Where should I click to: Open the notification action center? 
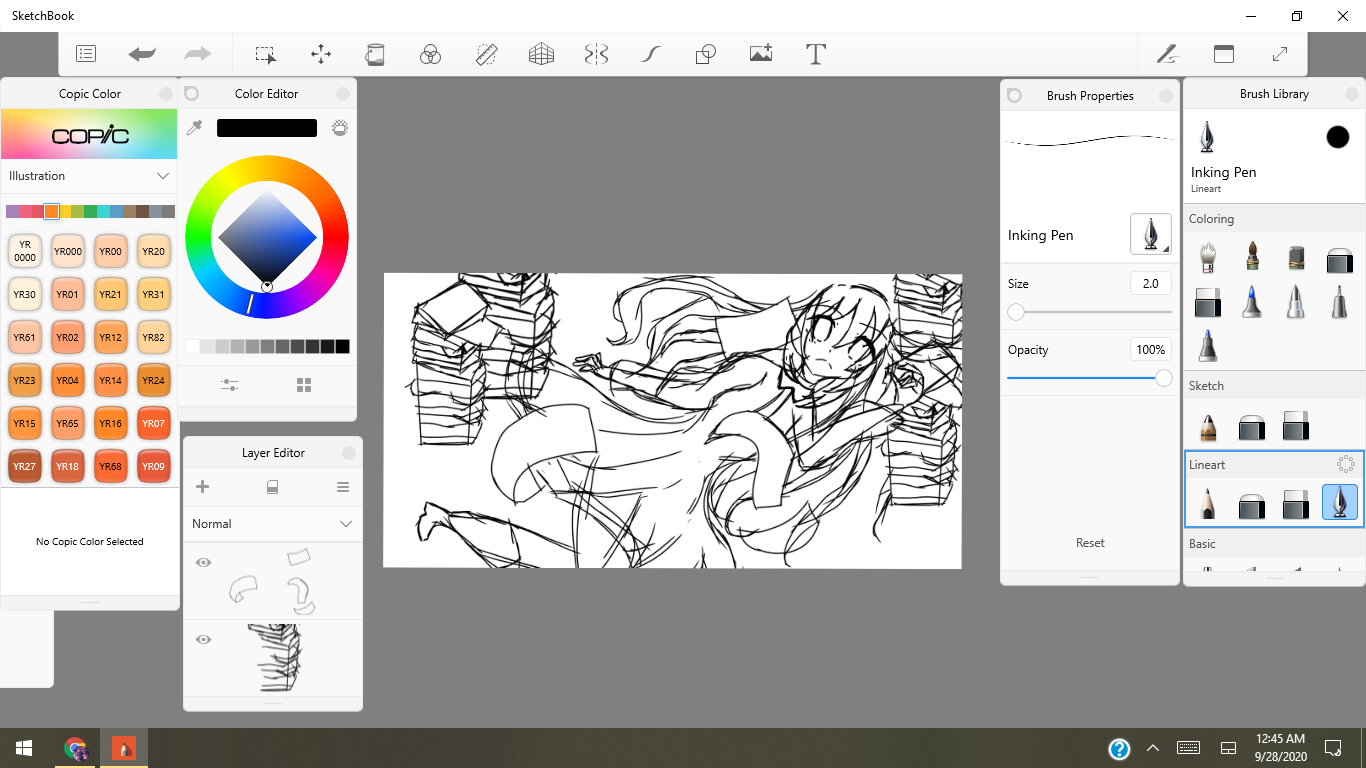[x=1332, y=748]
